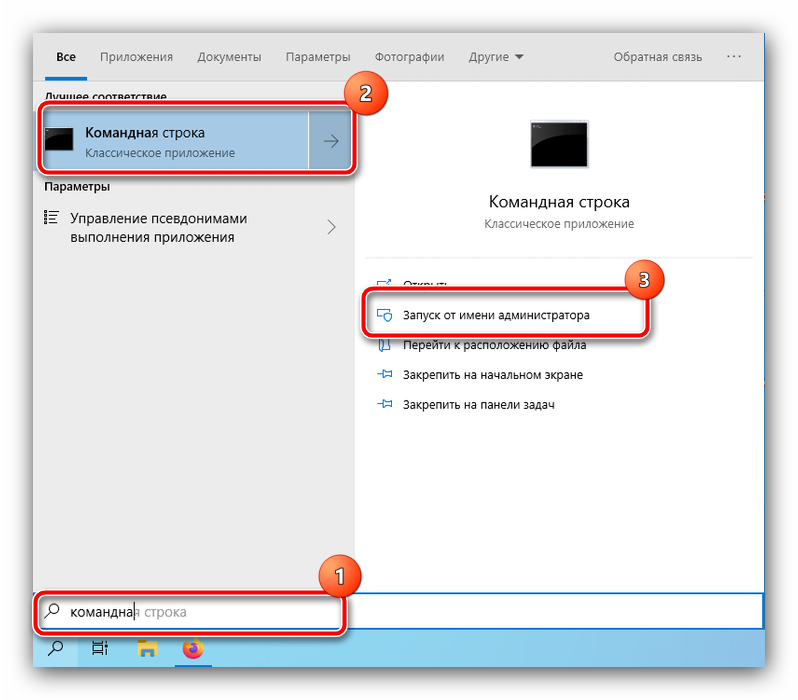Screen dimensions: 798x700
Task: Open the Фотографии search tab
Action: 410,57
